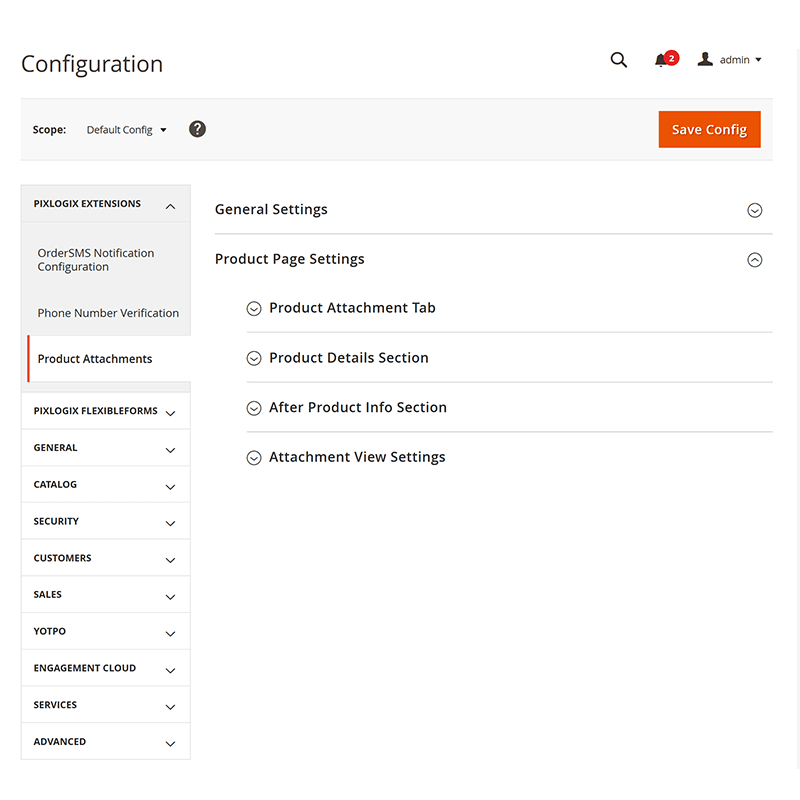Expand the Catalog sidebar section
The height and width of the screenshot is (800, 800).
105,484
